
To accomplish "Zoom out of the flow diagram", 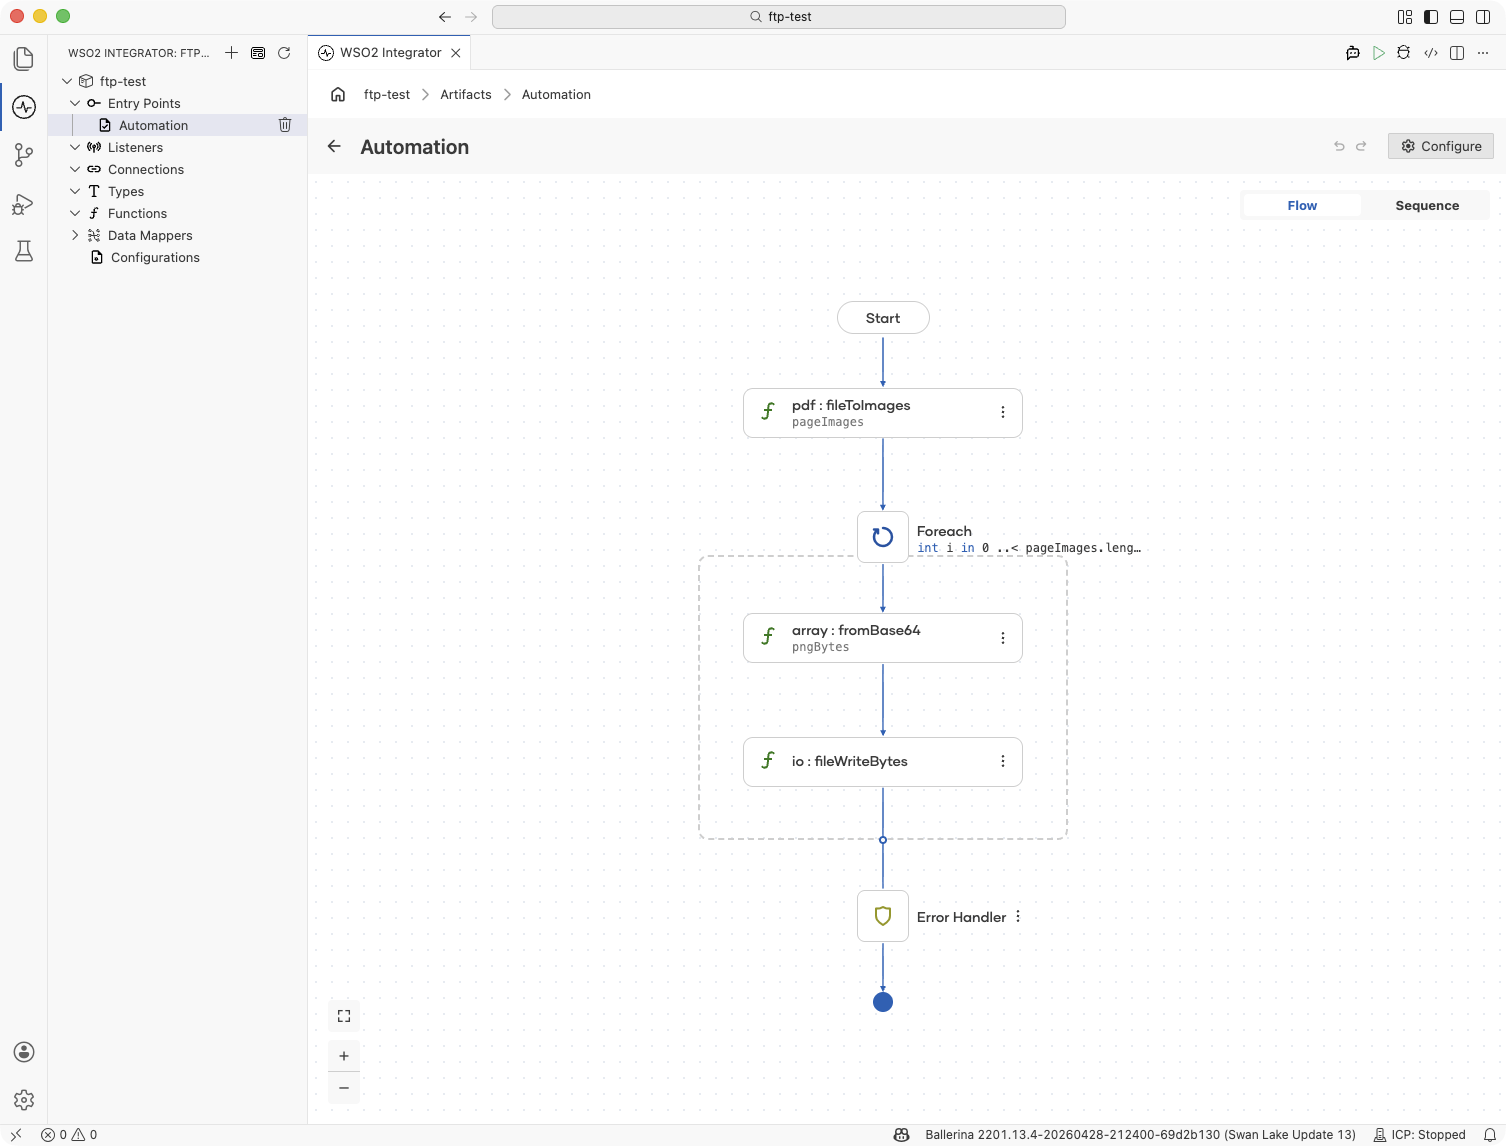I will (x=344, y=1088).
